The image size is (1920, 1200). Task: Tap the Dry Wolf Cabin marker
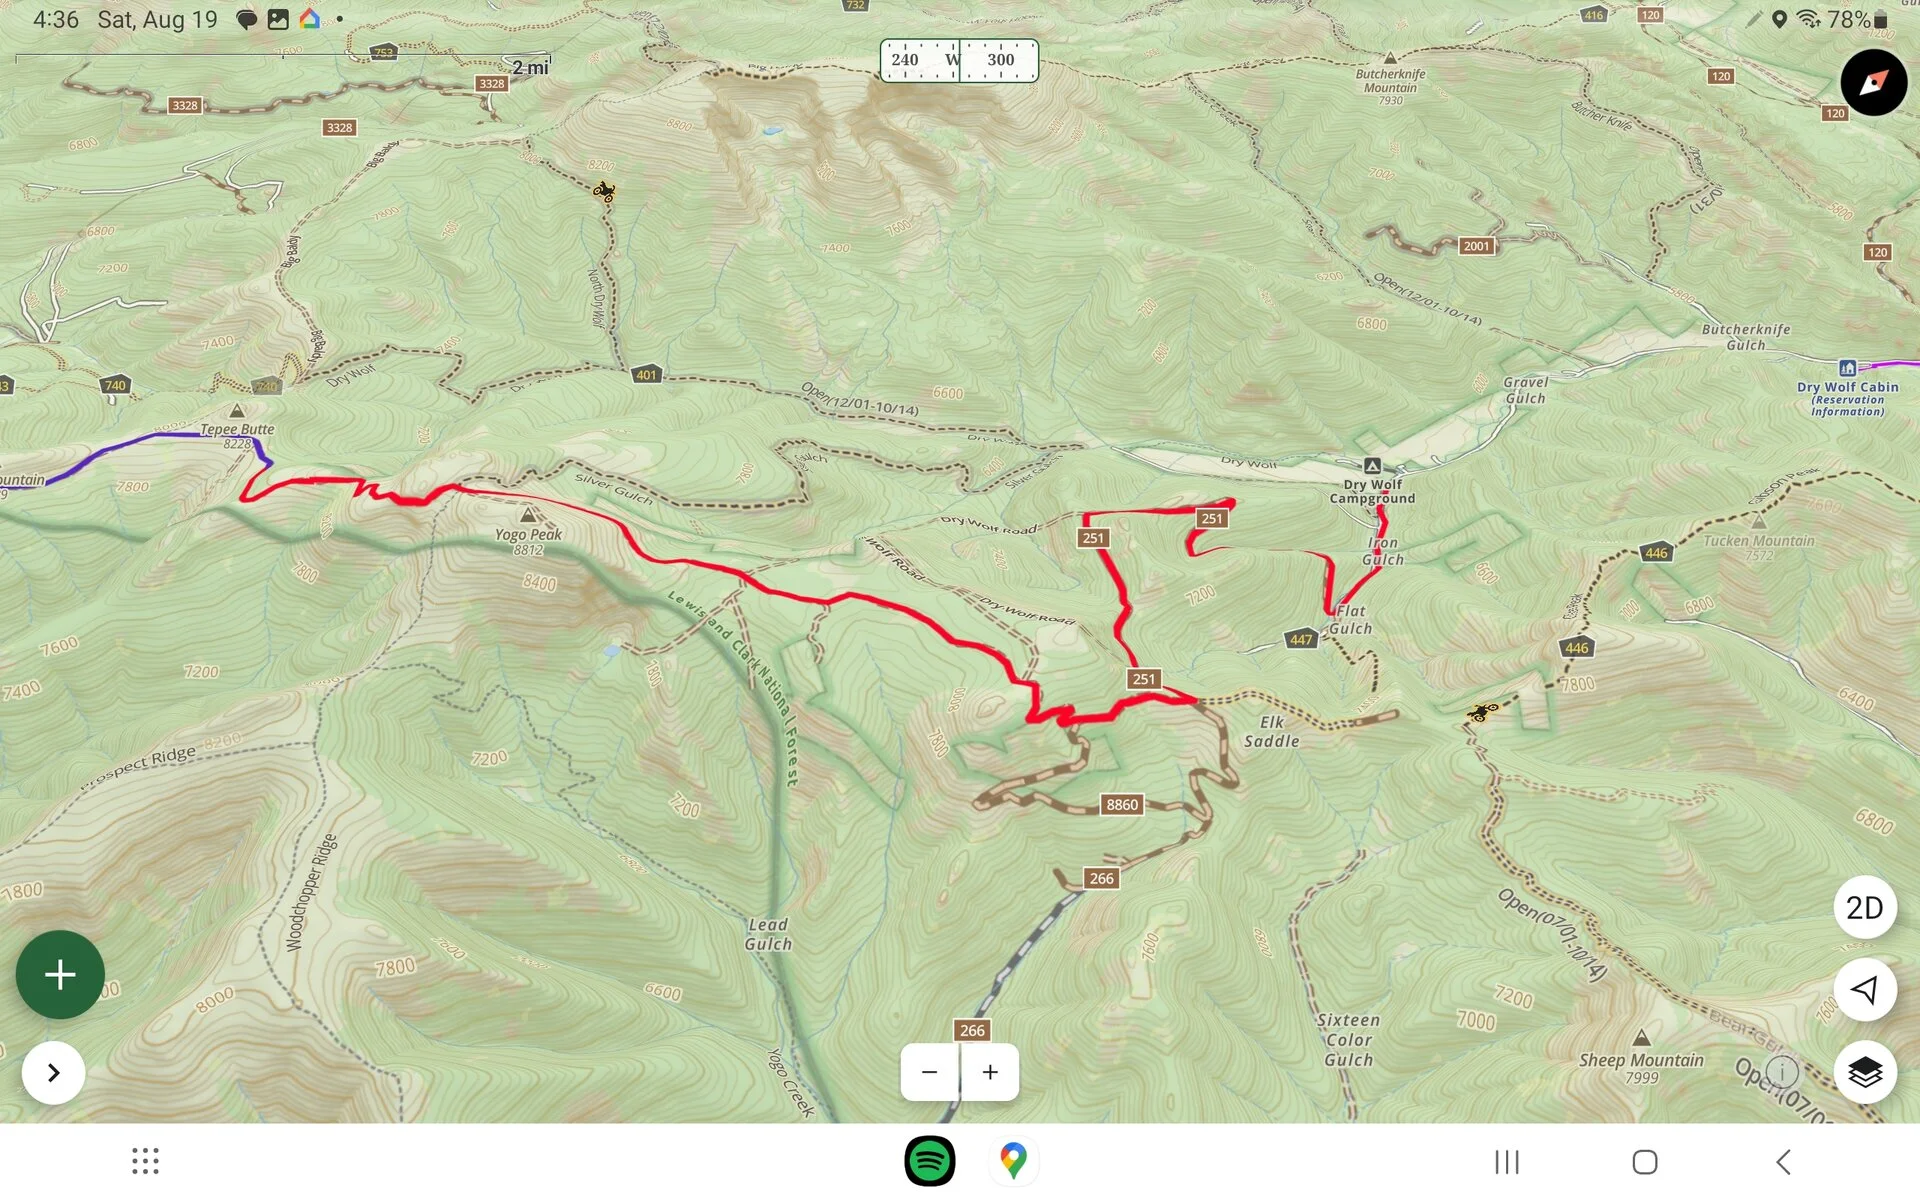coord(1848,368)
